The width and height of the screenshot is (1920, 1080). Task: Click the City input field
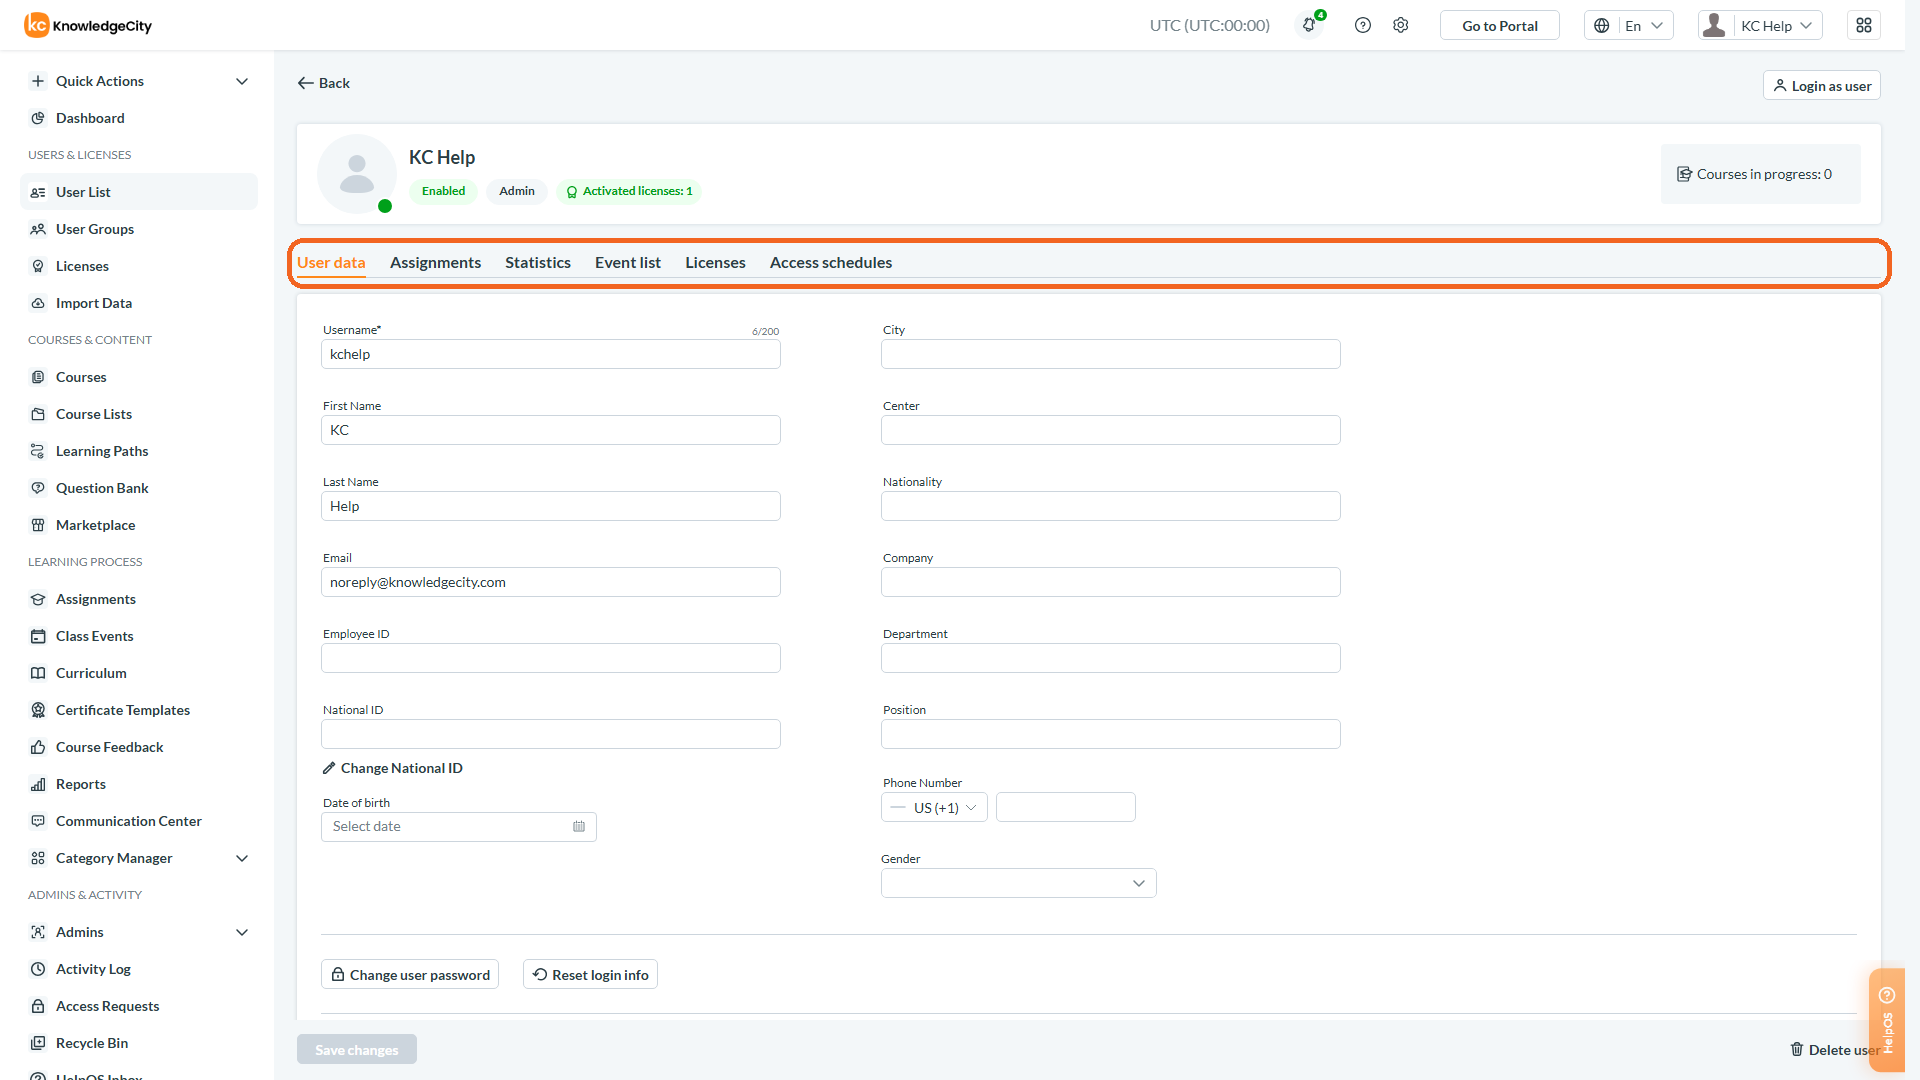coord(1111,354)
